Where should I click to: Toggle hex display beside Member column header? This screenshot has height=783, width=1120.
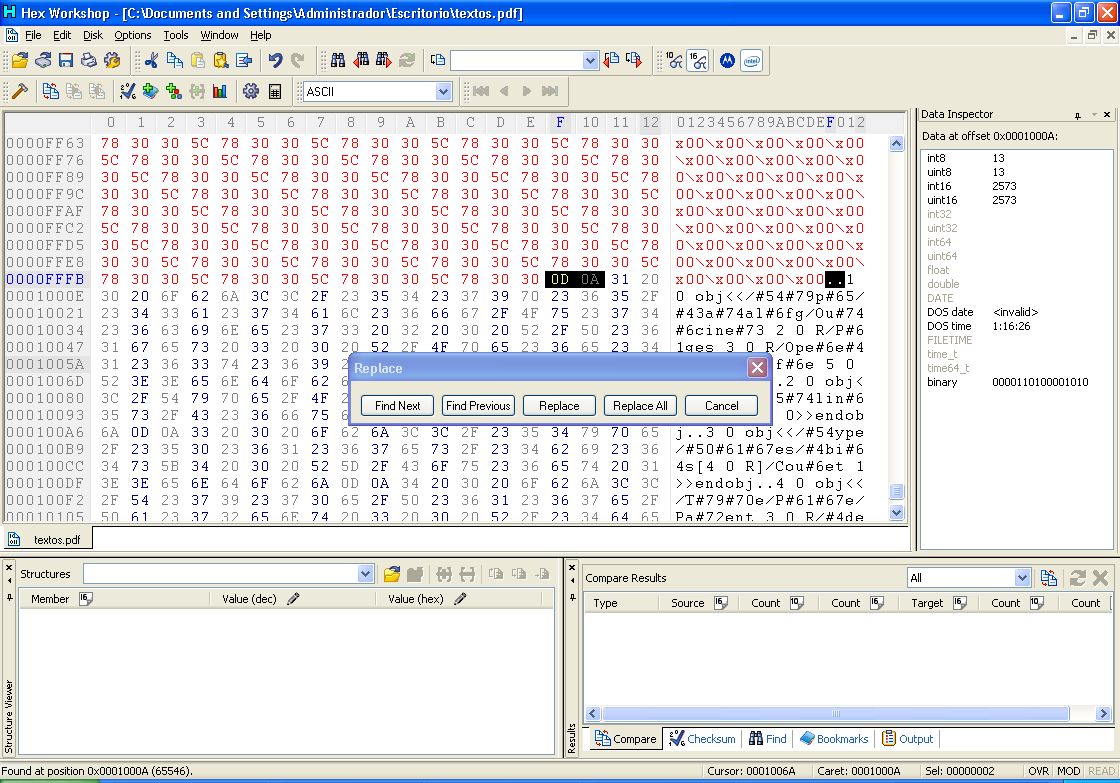[86, 599]
